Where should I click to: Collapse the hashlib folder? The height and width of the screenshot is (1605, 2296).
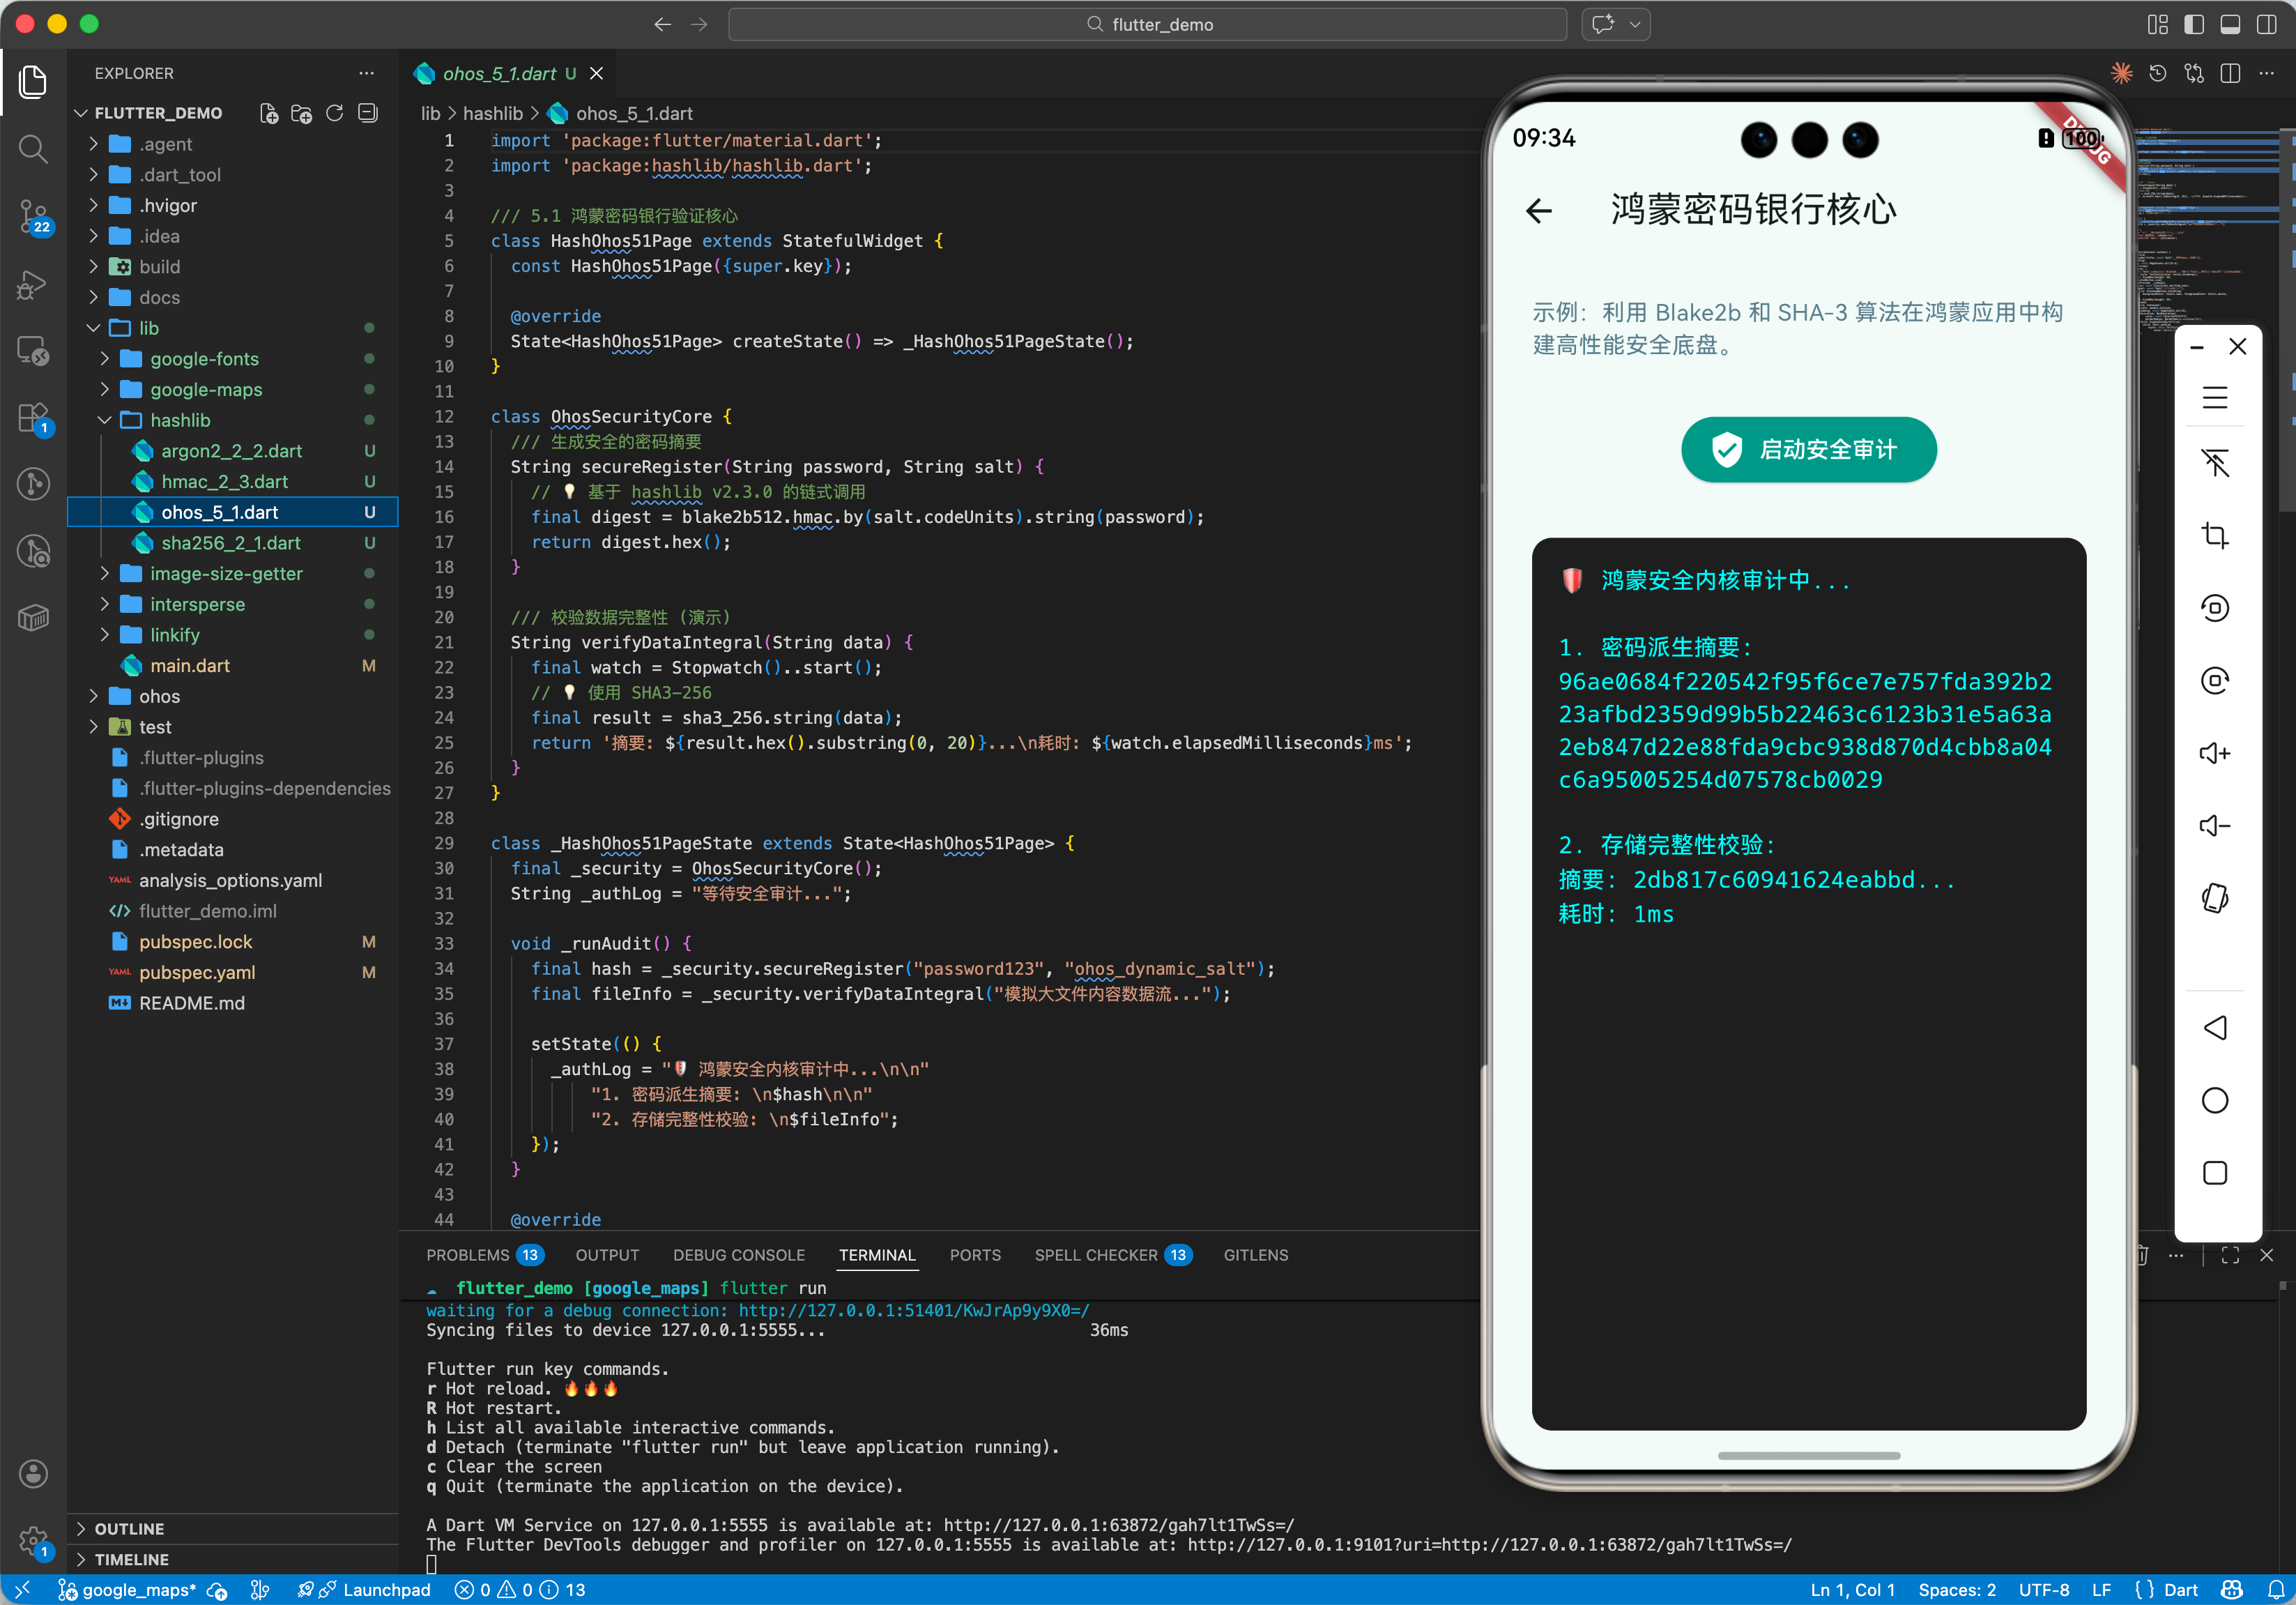180,420
